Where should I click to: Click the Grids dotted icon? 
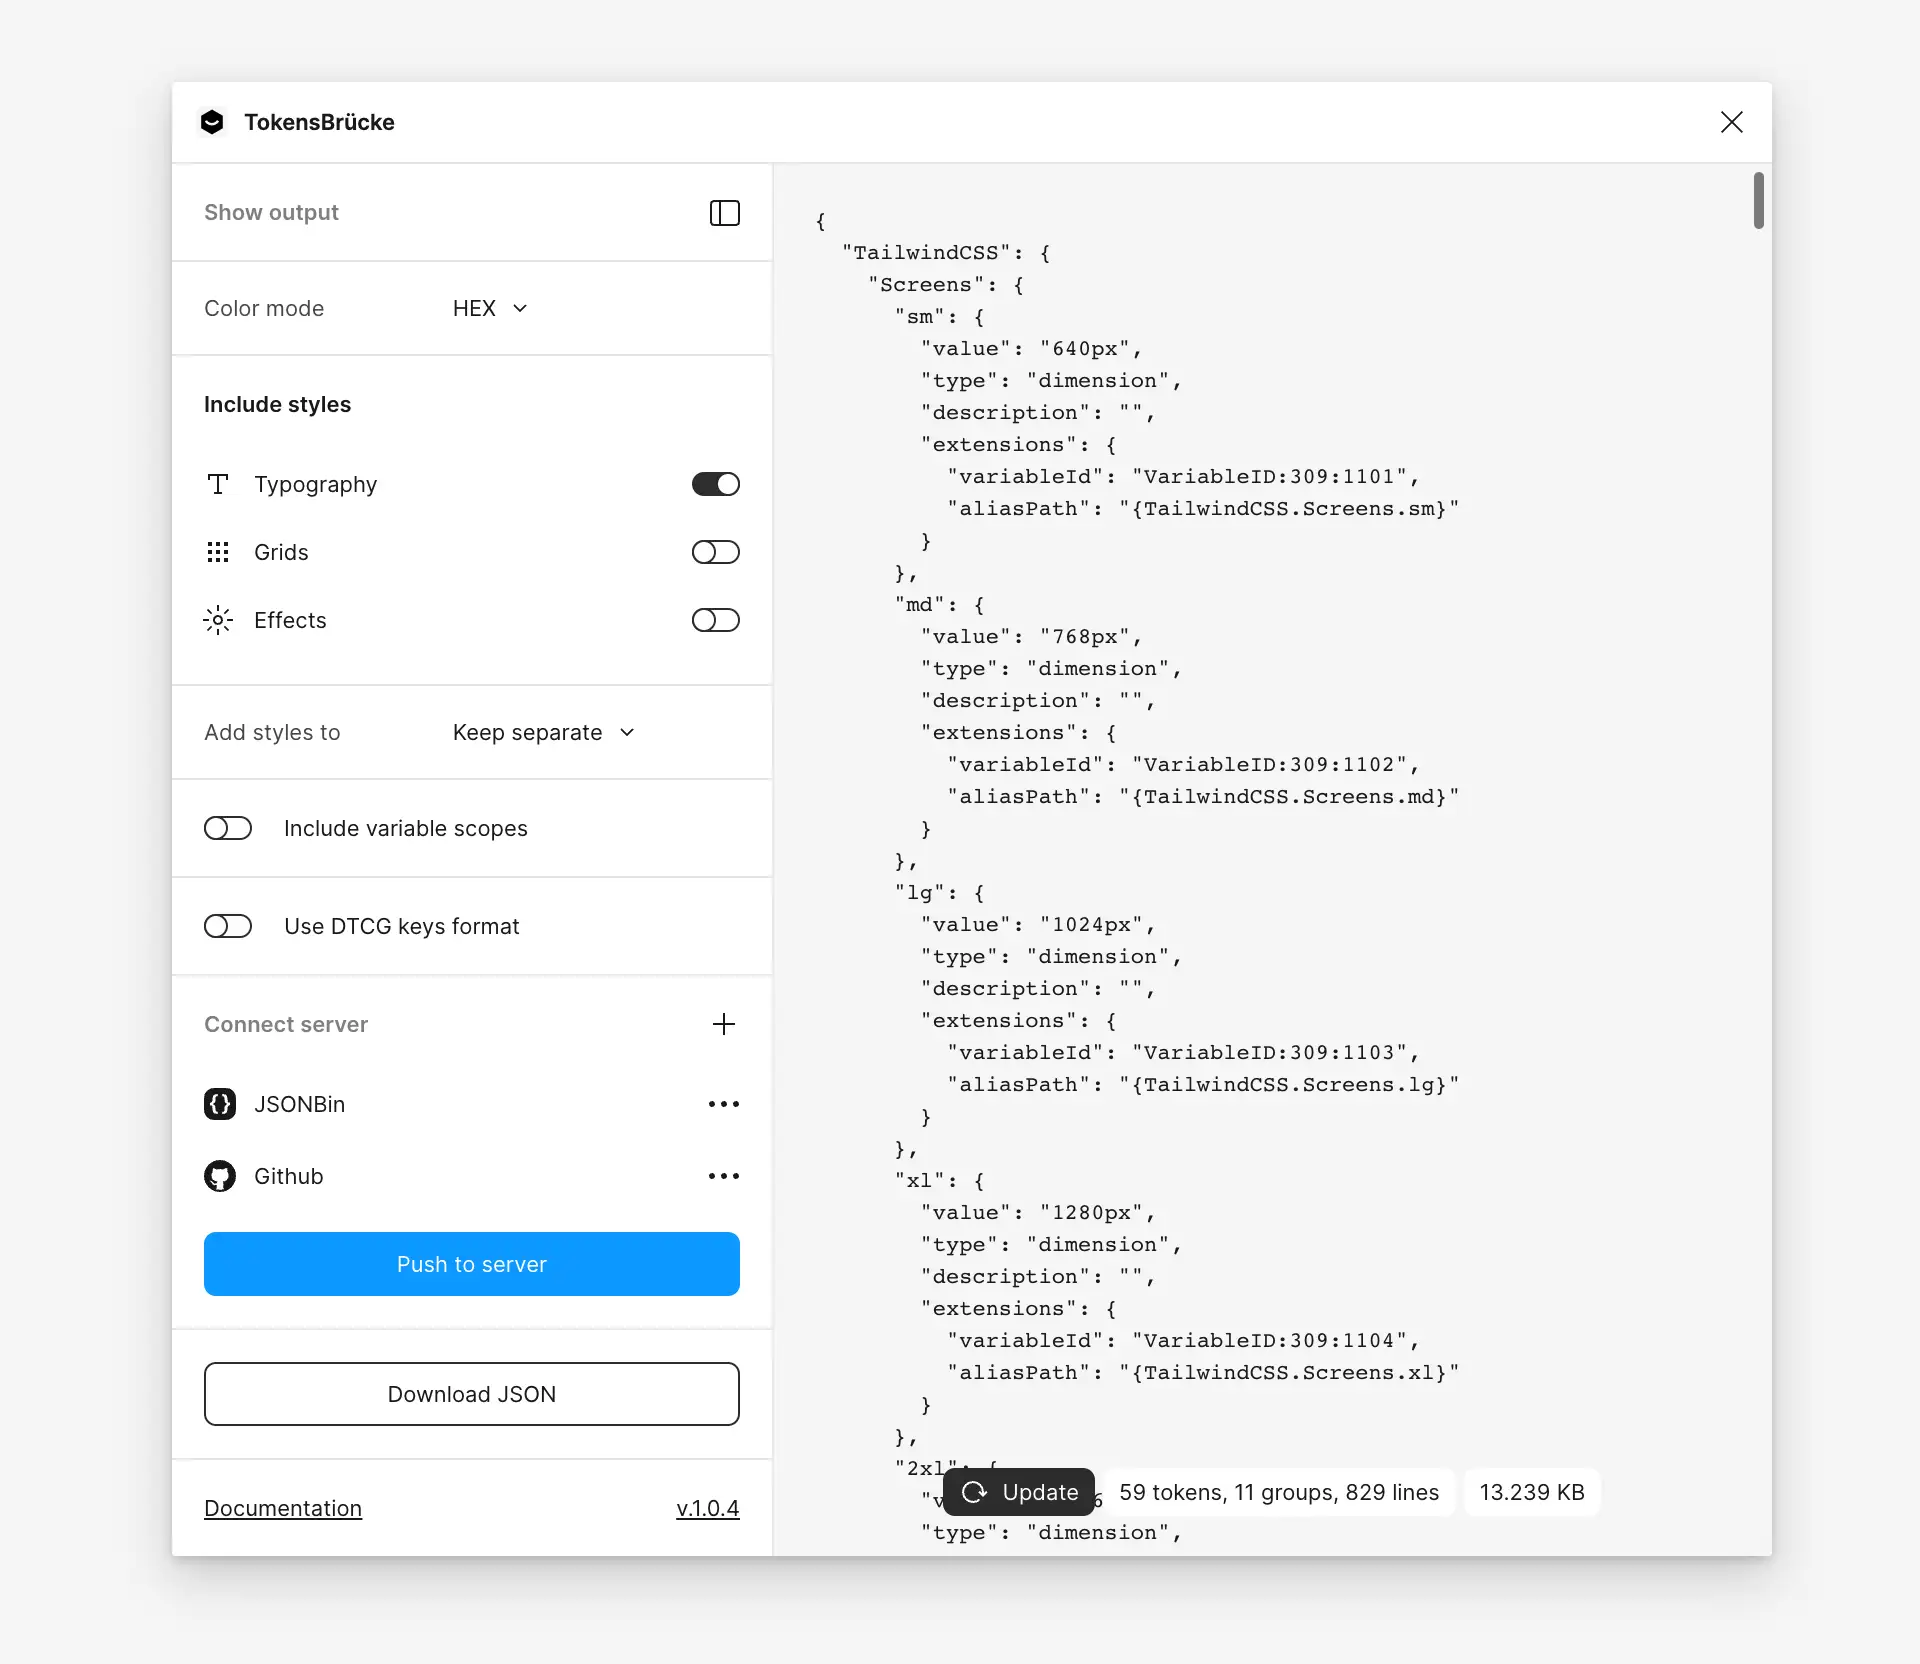pyautogui.click(x=218, y=552)
